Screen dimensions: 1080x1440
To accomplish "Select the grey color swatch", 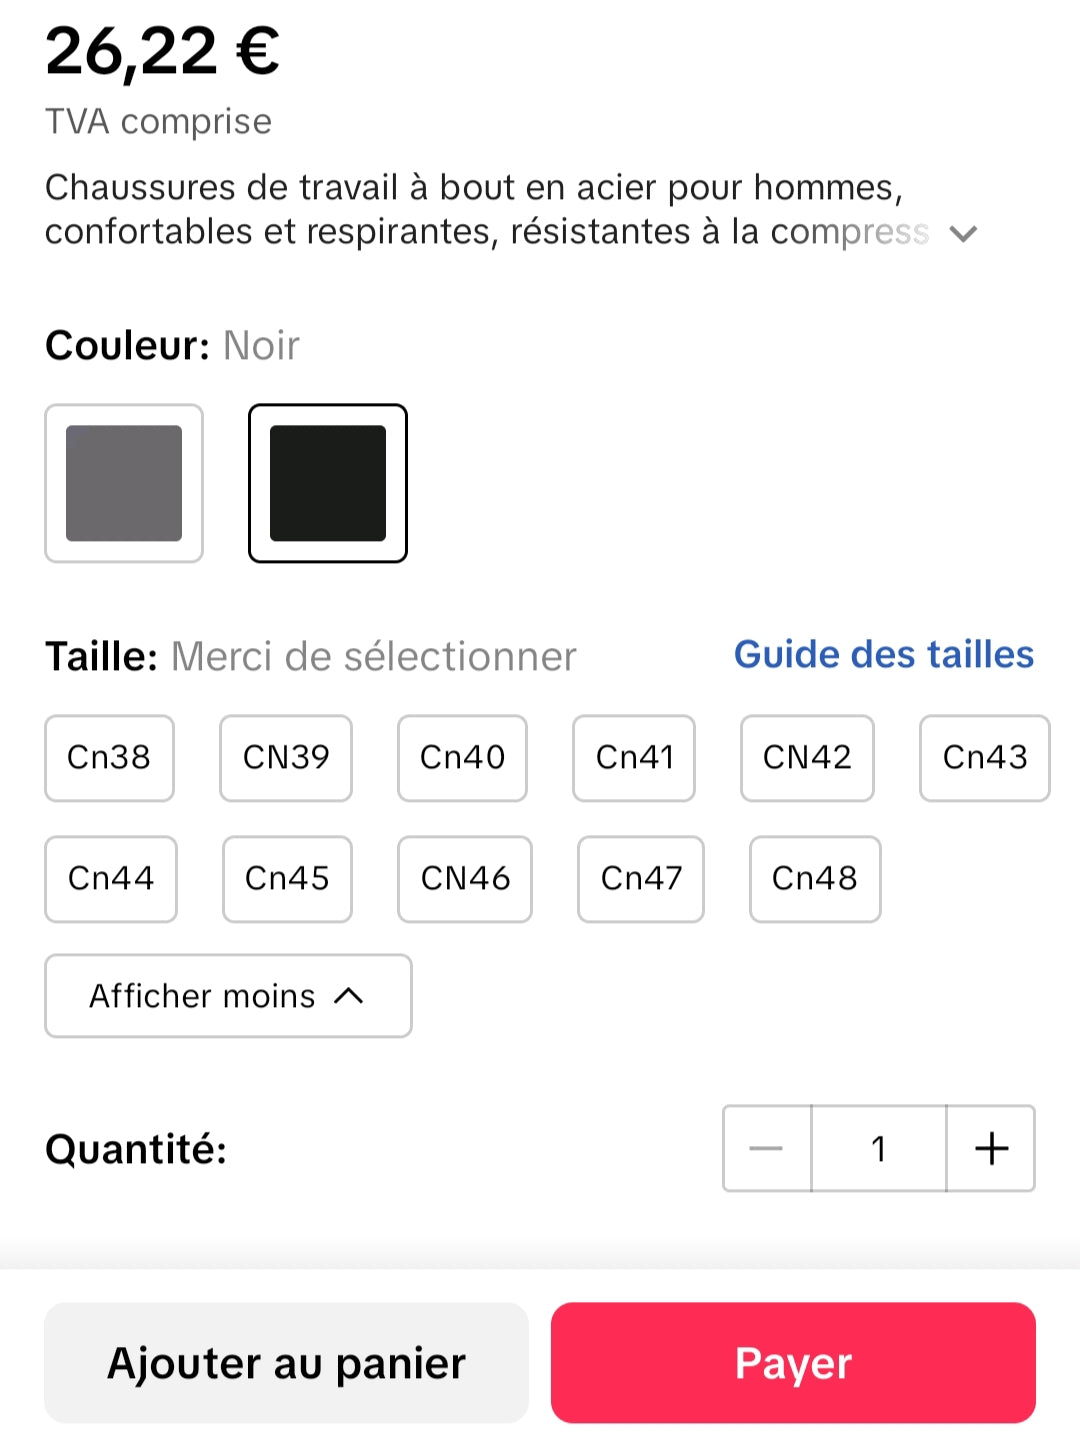I will click(124, 483).
